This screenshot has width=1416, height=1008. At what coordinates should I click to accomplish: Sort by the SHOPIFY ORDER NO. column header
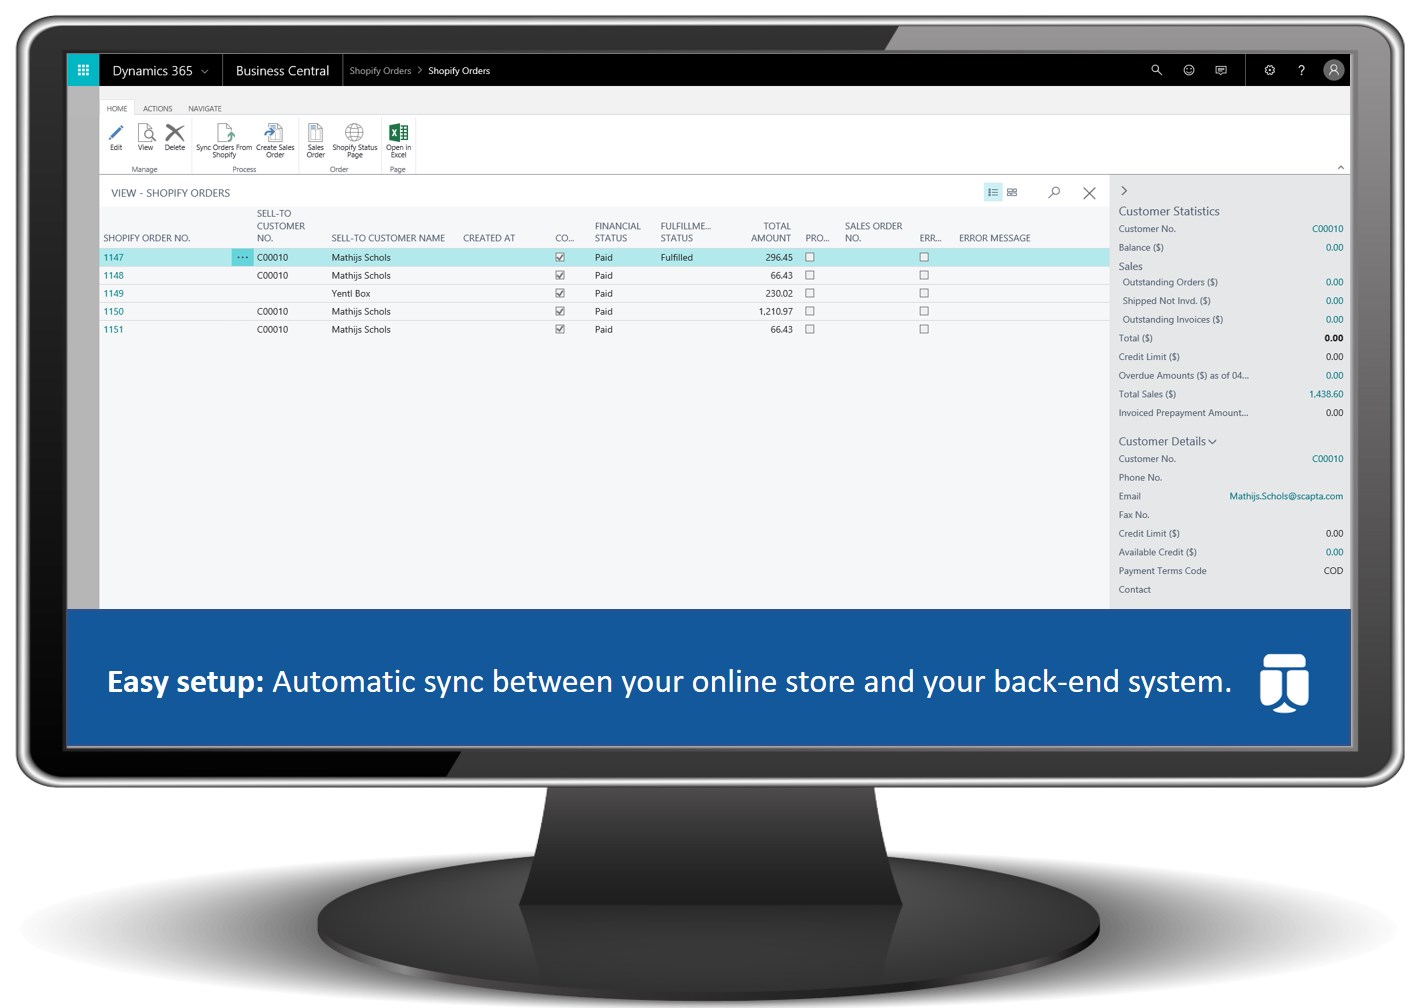click(147, 238)
